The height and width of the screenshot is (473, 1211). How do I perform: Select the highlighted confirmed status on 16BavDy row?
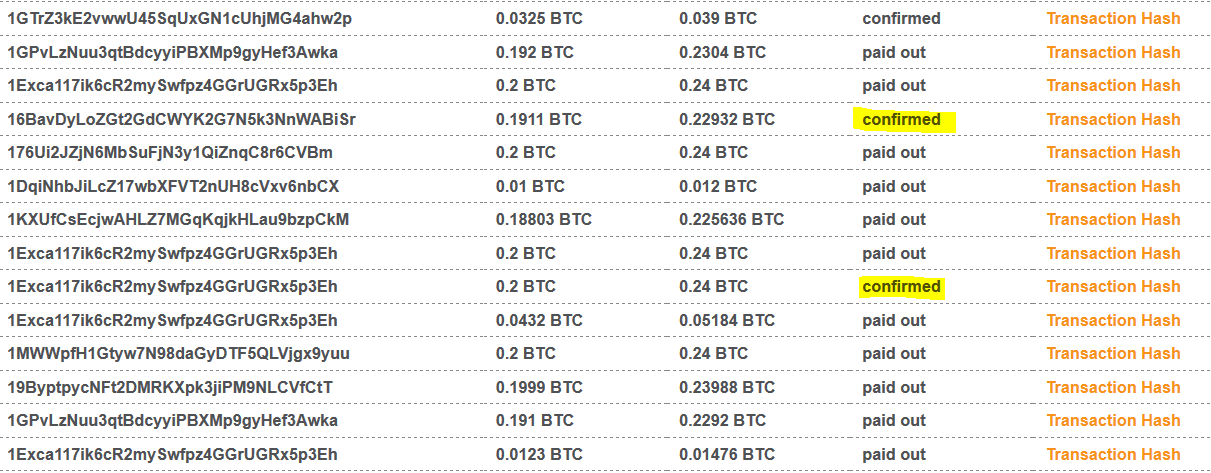902,119
